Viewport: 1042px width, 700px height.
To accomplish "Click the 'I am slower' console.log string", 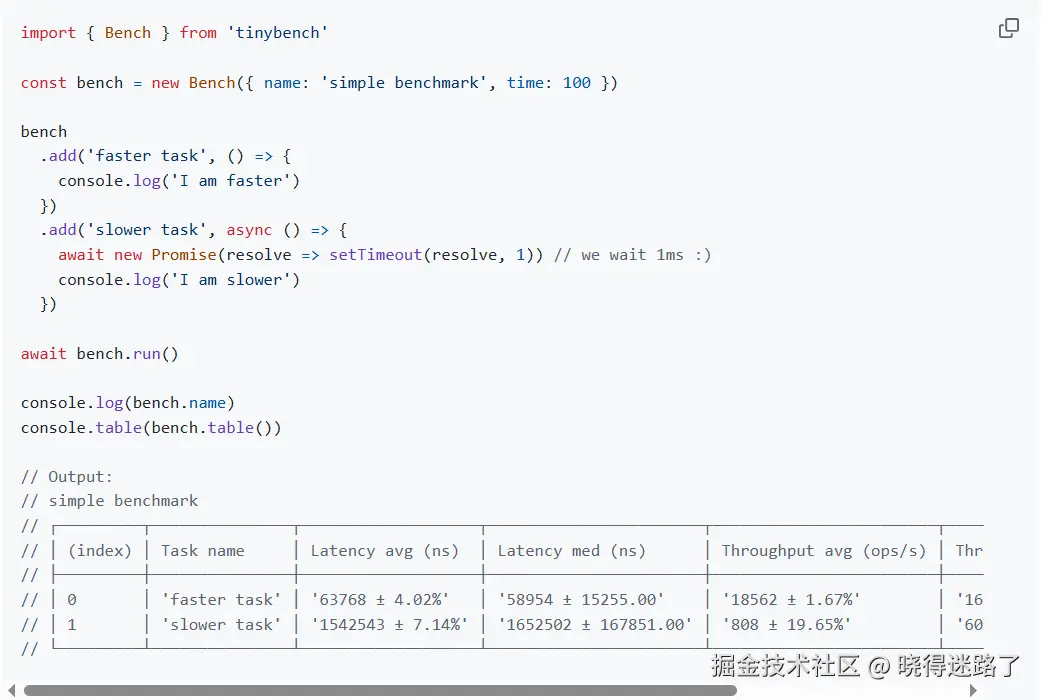I will [x=231, y=280].
